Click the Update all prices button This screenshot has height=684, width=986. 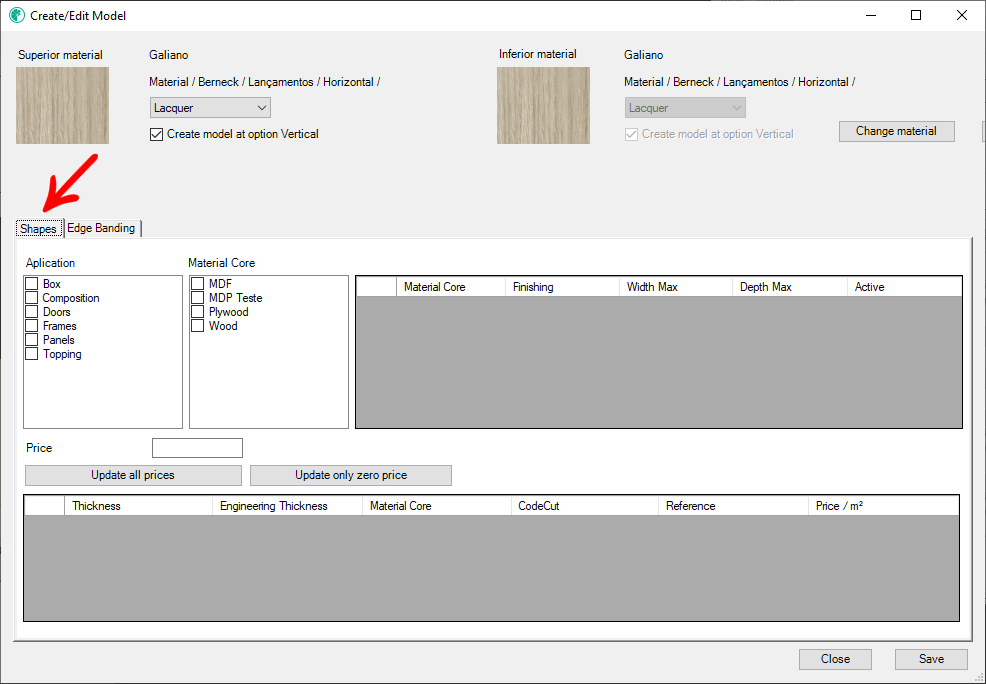(133, 475)
